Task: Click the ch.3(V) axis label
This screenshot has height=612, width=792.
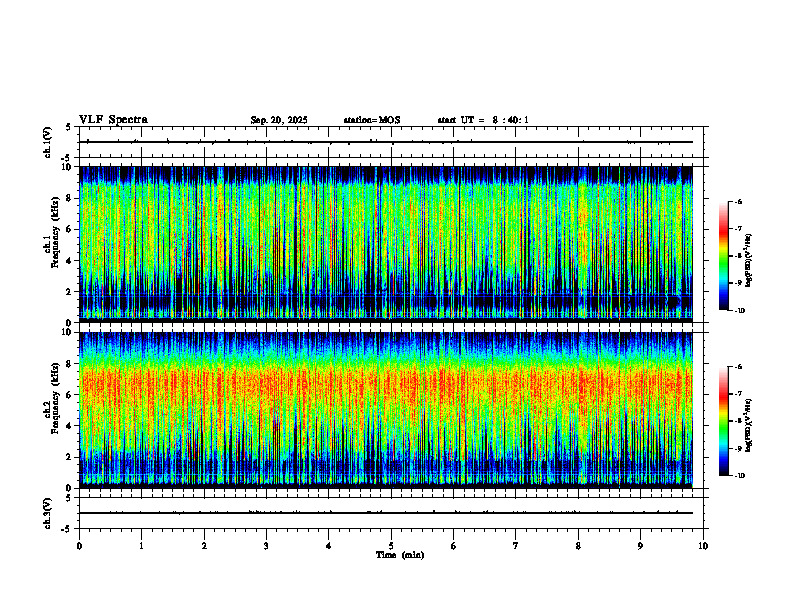Action: click(47, 514)
